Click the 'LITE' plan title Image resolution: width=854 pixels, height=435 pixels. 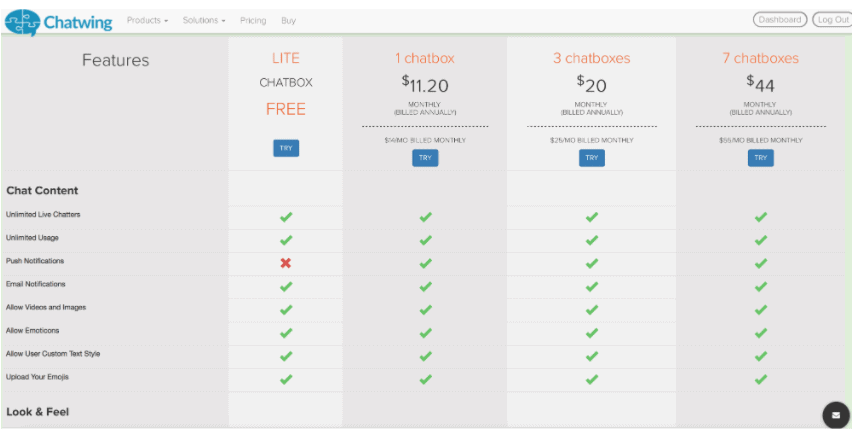(286, 58)
